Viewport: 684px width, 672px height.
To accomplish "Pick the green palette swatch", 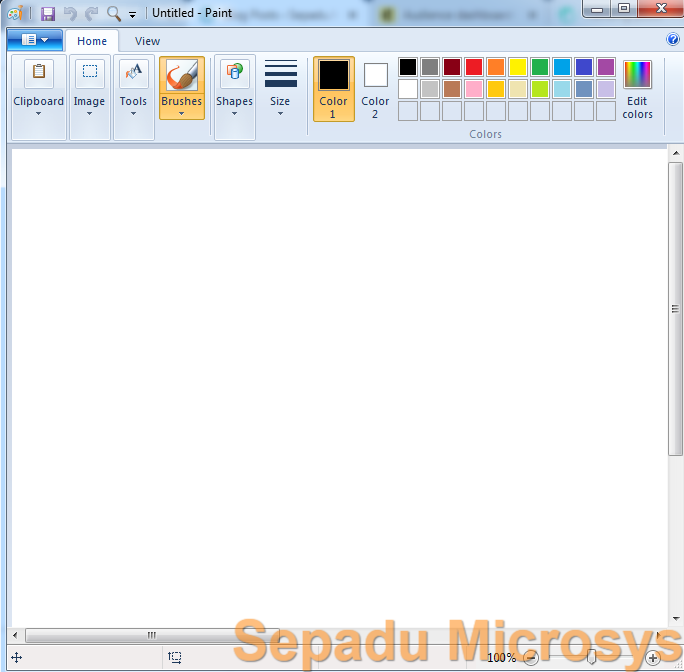I will pyautogui.click(x=540, y=67).
